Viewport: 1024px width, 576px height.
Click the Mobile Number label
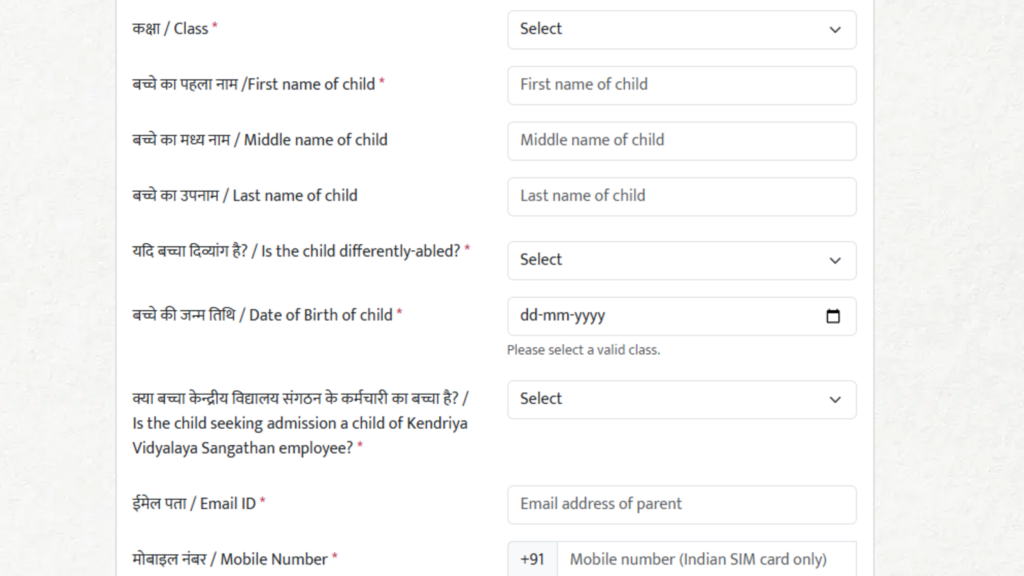coord(234,559)
